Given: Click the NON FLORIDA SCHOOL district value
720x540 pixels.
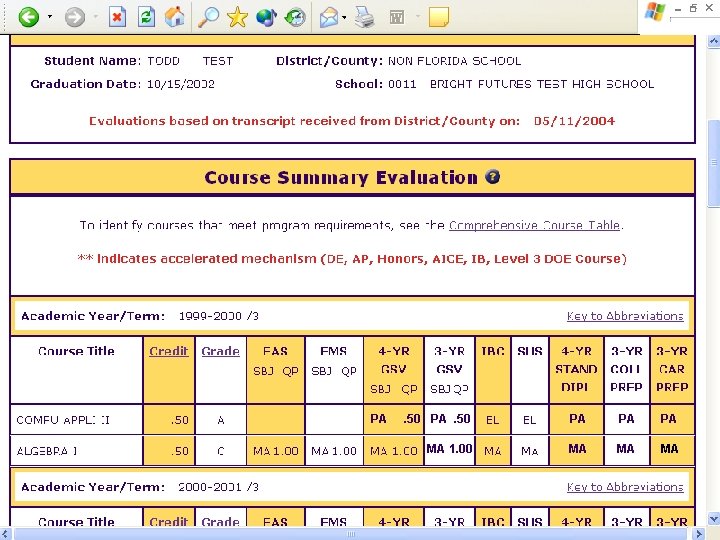Looking at the screenshot, I should 455,61.
